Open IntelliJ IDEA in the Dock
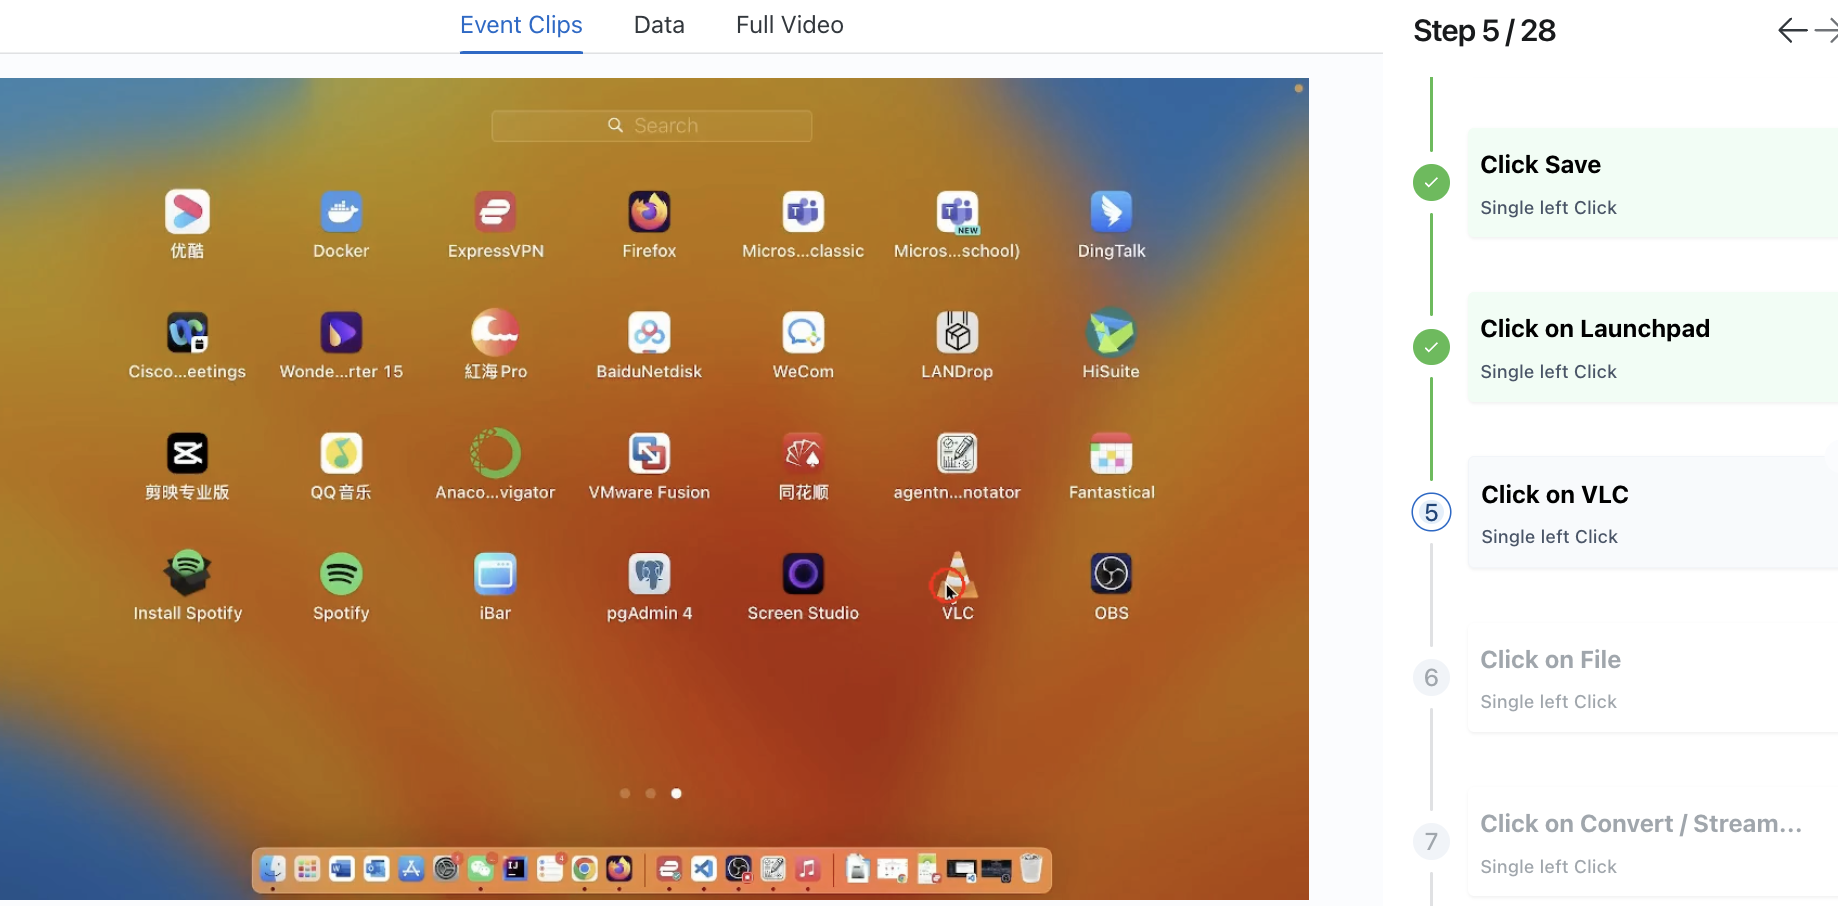The image size is (1838, 906). click(515, 868)
